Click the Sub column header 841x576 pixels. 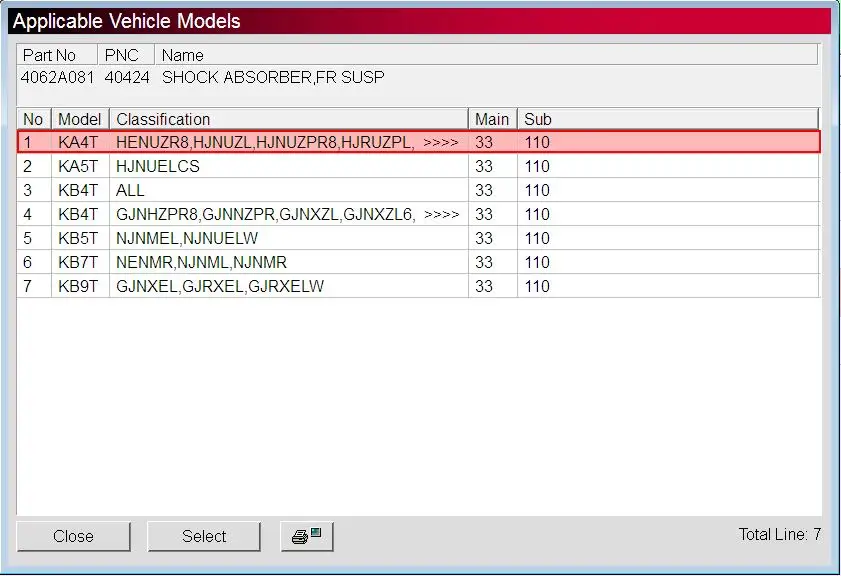pos(668,119)
